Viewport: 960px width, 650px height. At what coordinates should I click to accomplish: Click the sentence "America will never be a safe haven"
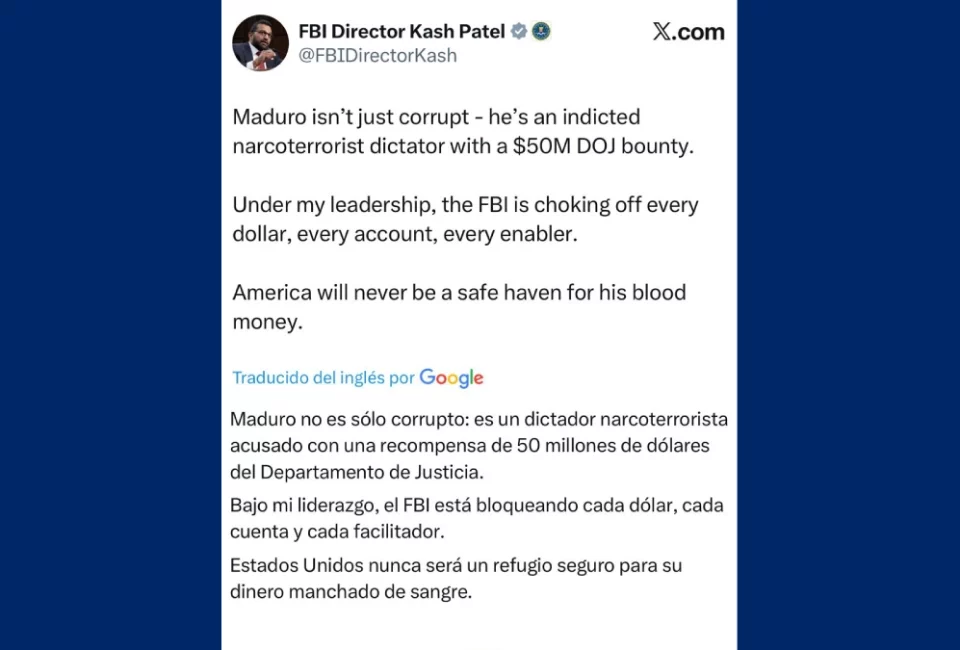[459, 293]
